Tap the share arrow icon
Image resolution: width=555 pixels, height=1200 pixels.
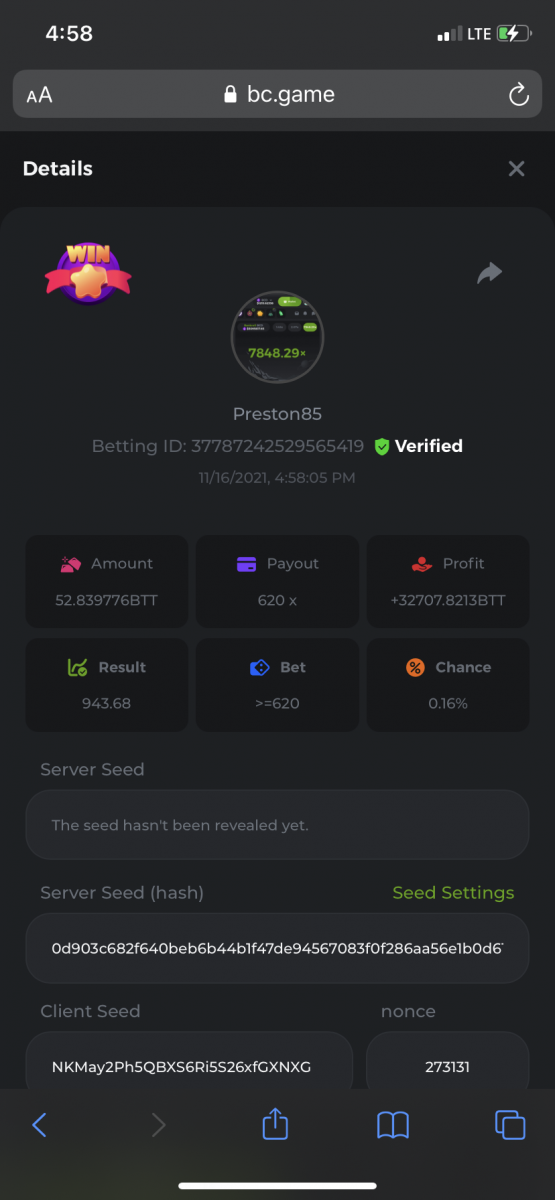(x=489, y=273)
